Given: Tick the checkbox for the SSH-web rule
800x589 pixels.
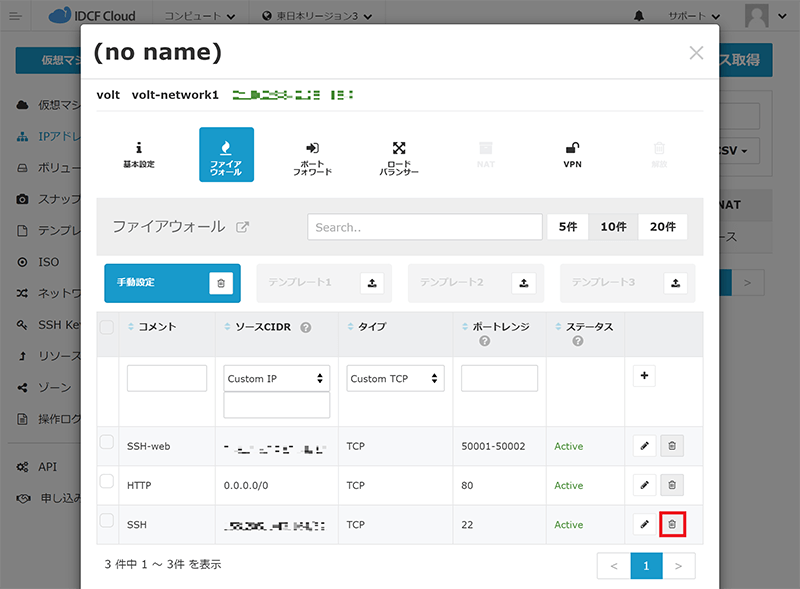Looking at the screenshot, I should pos(107,442).
